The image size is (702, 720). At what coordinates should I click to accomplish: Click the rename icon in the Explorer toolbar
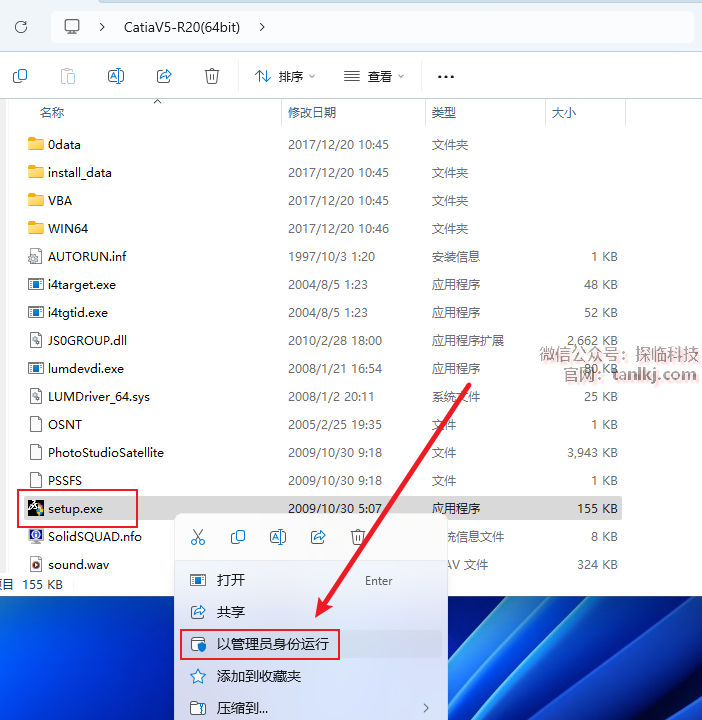click(x=116, y=76)
